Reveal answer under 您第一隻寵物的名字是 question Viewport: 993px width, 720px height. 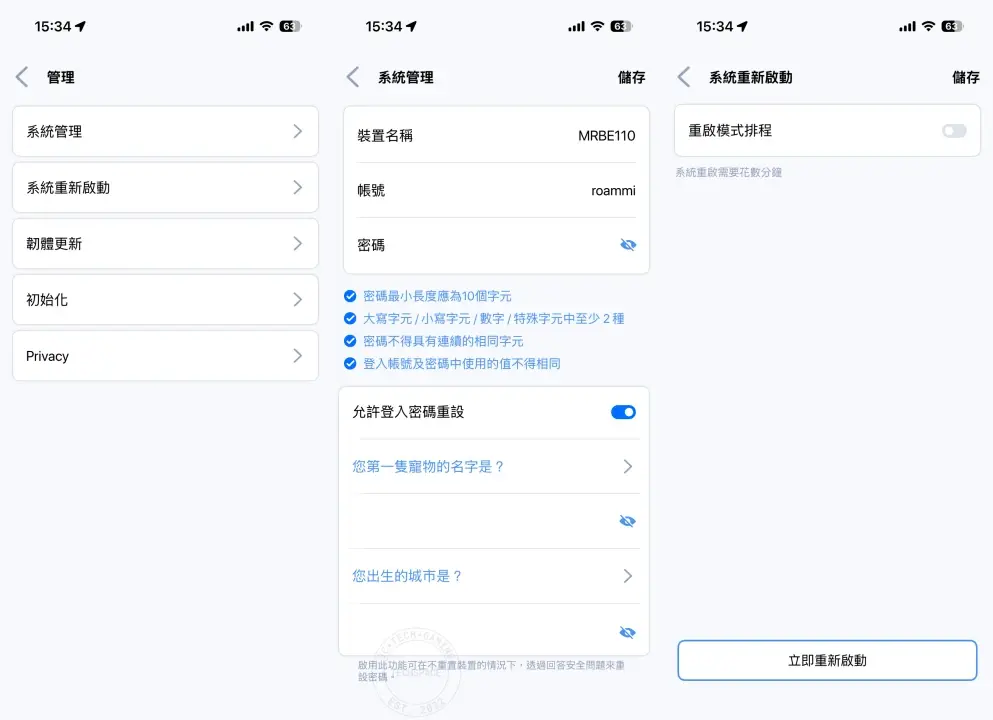click(x=627, y=521)
